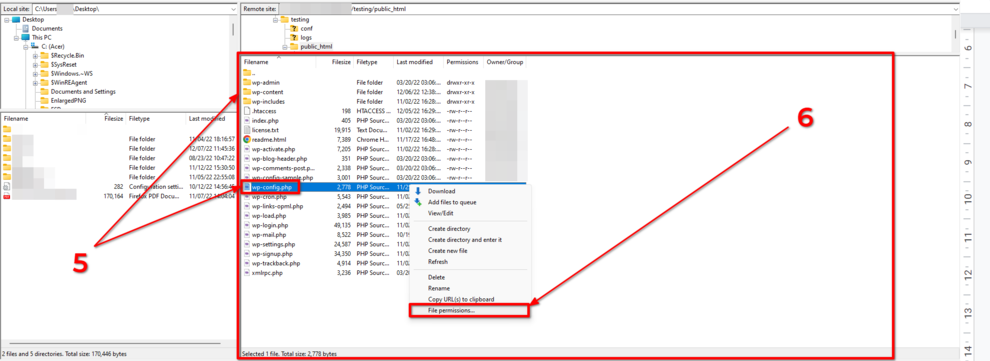
Task: Open File permissions... from the context menu
Action: tap(468, 311)
